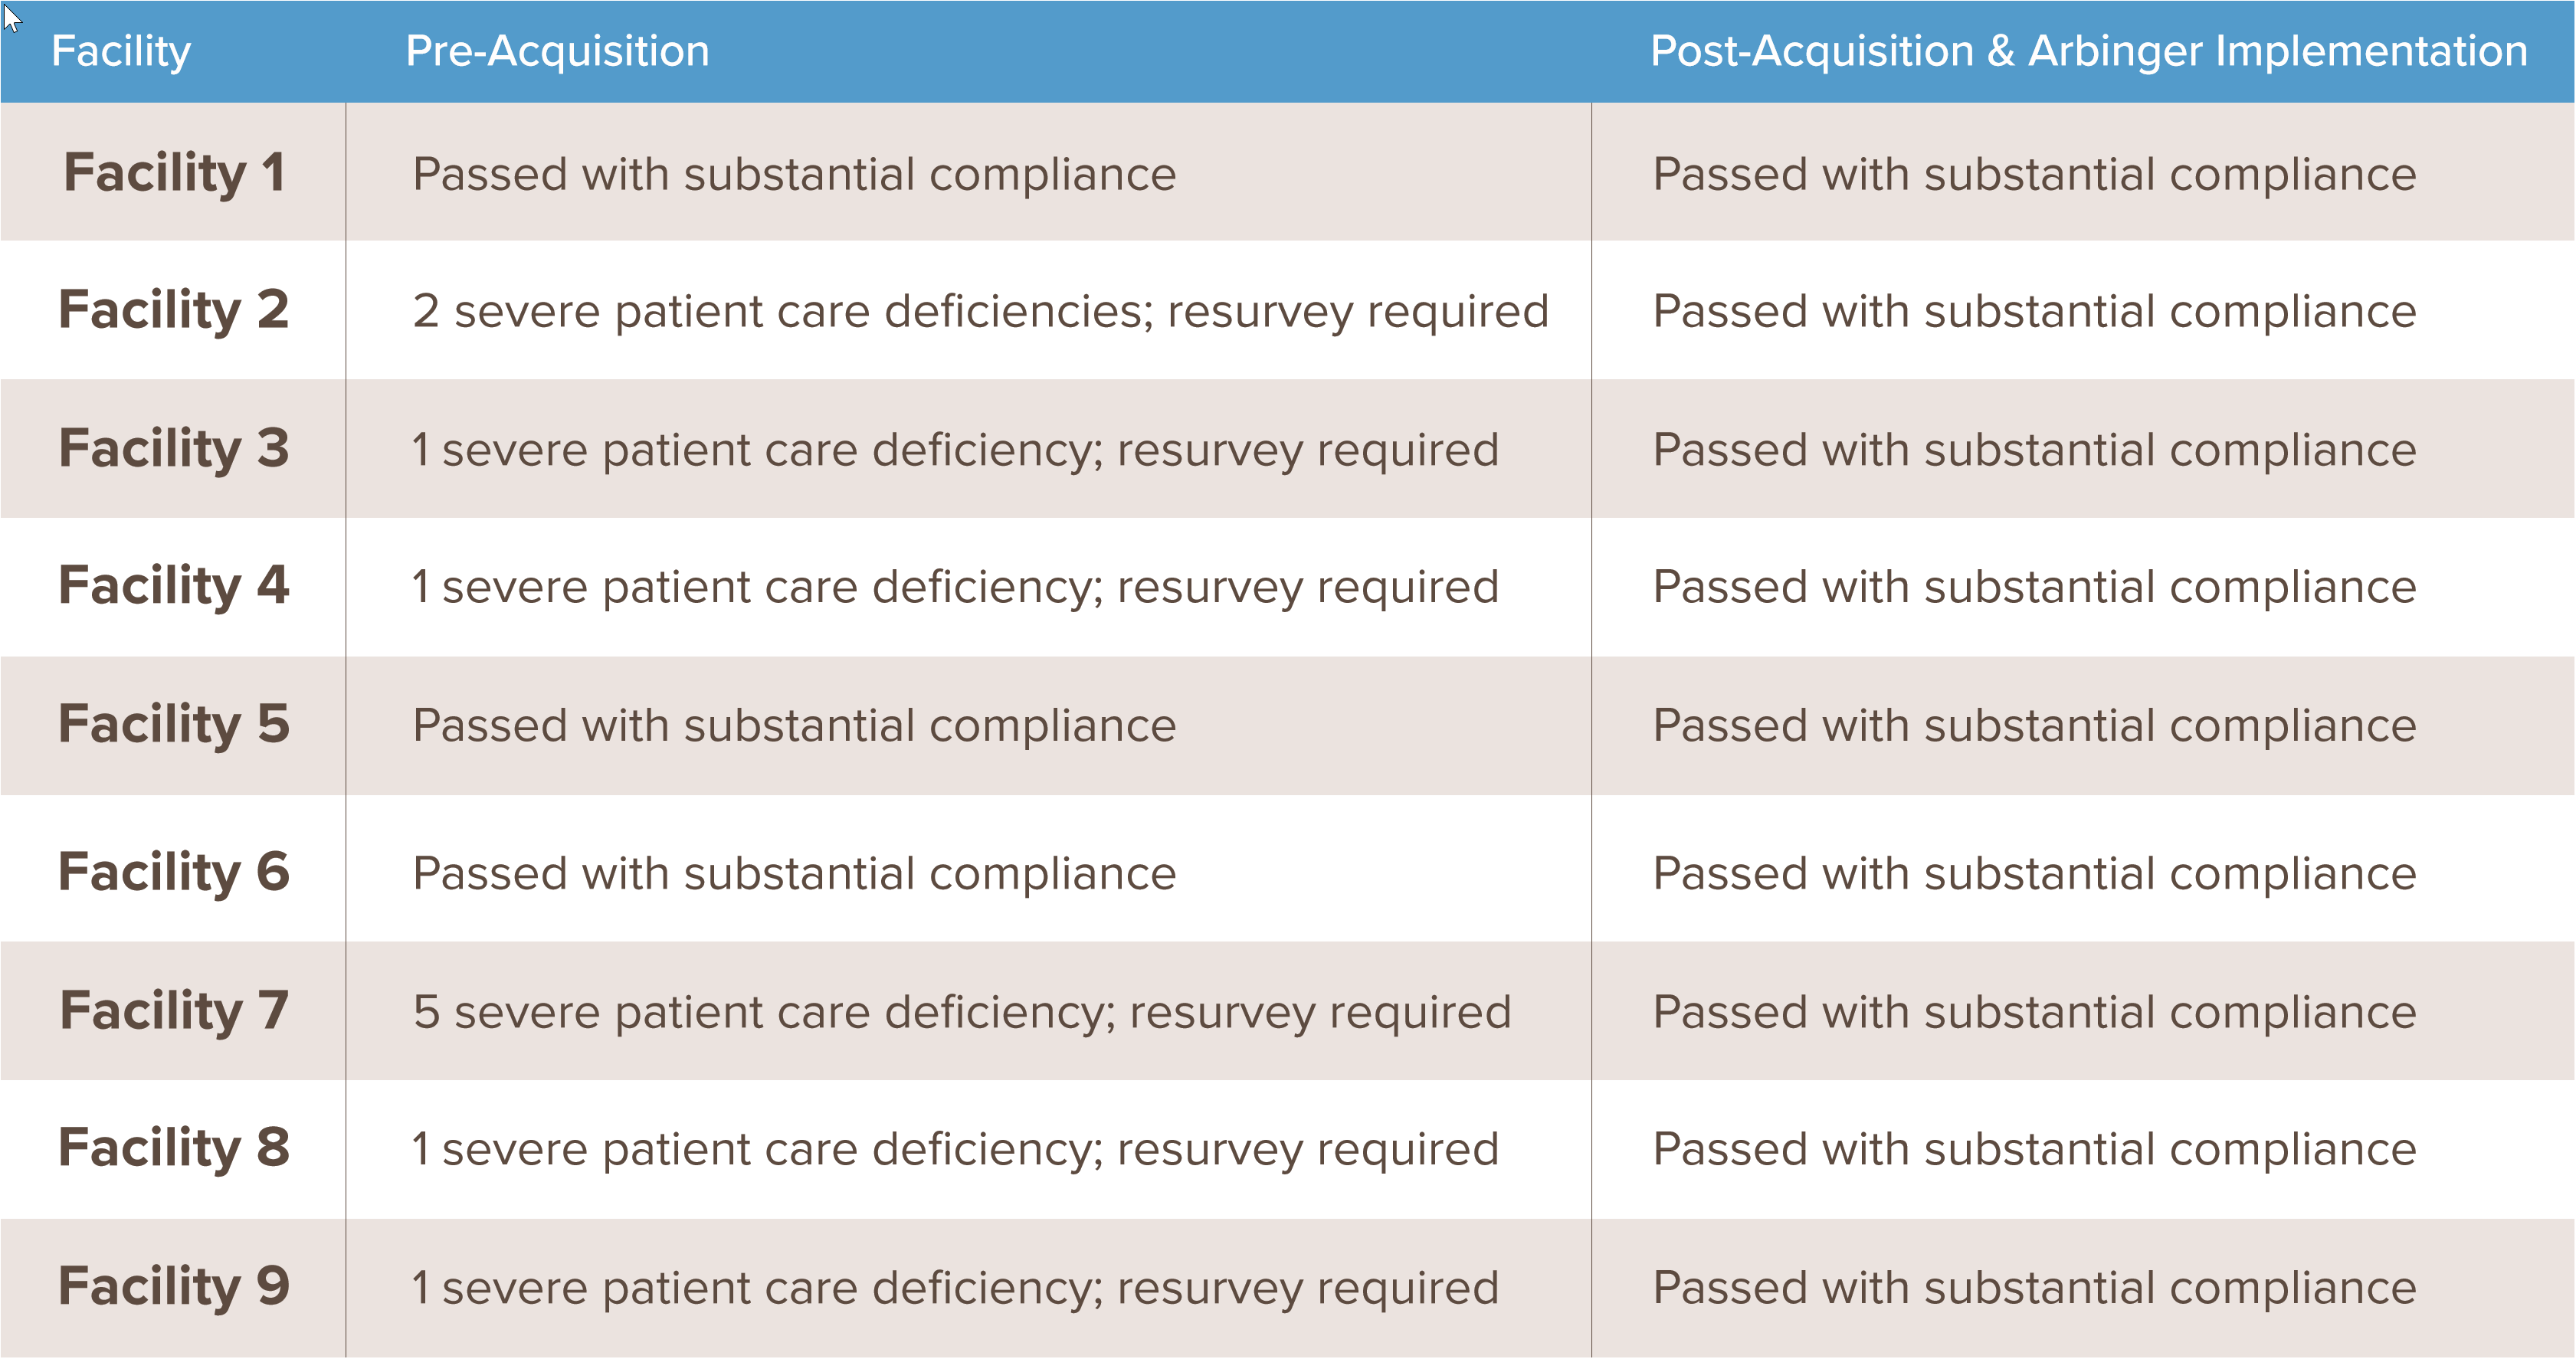Select the Facility 6 row label
The image size is (2576, 1359).
click(x=174, y=872)
